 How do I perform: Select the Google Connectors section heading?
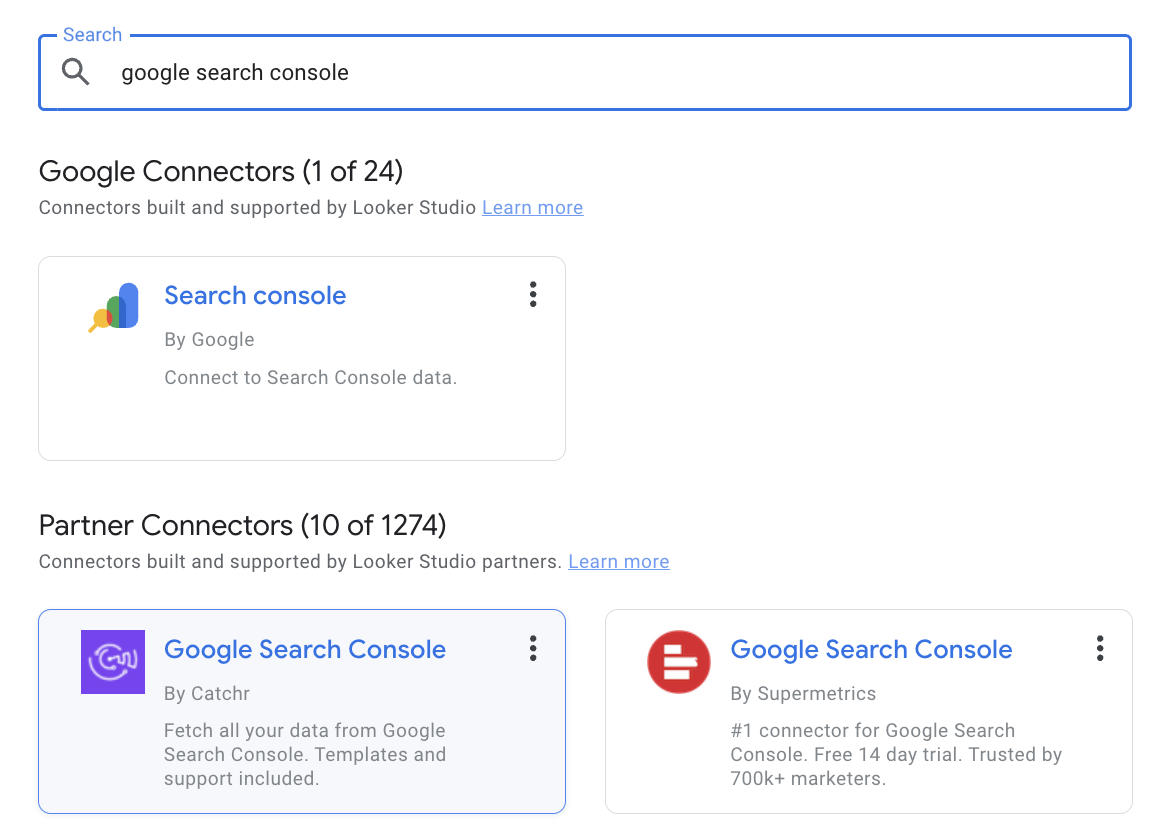pos(220,171)
